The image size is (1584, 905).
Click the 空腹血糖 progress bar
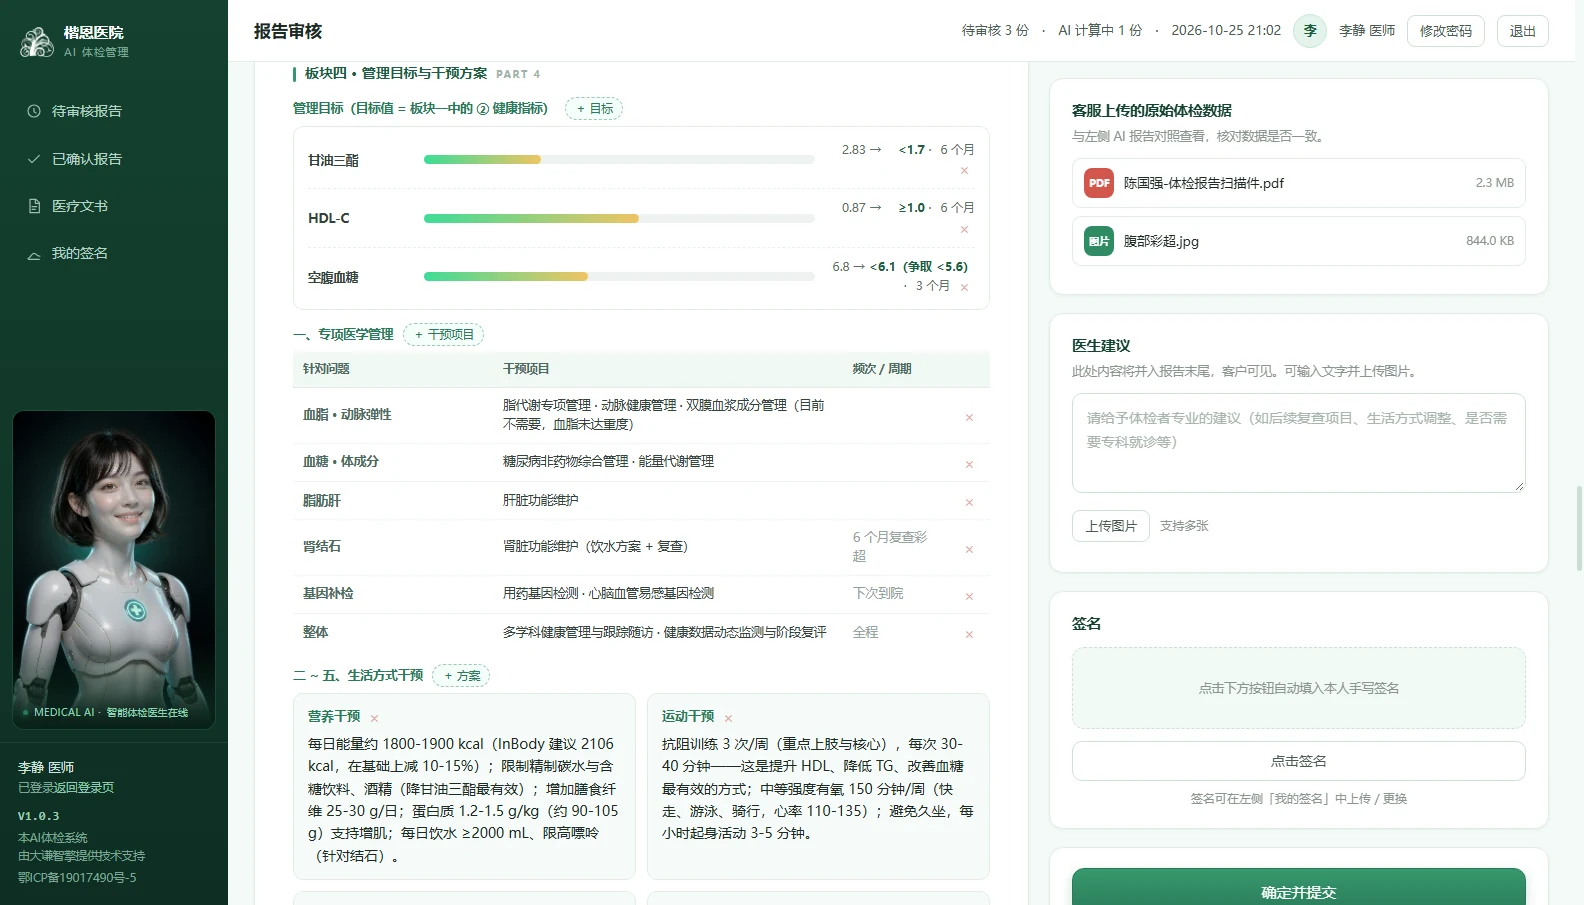pyautogui.click(x=619, y=277)
